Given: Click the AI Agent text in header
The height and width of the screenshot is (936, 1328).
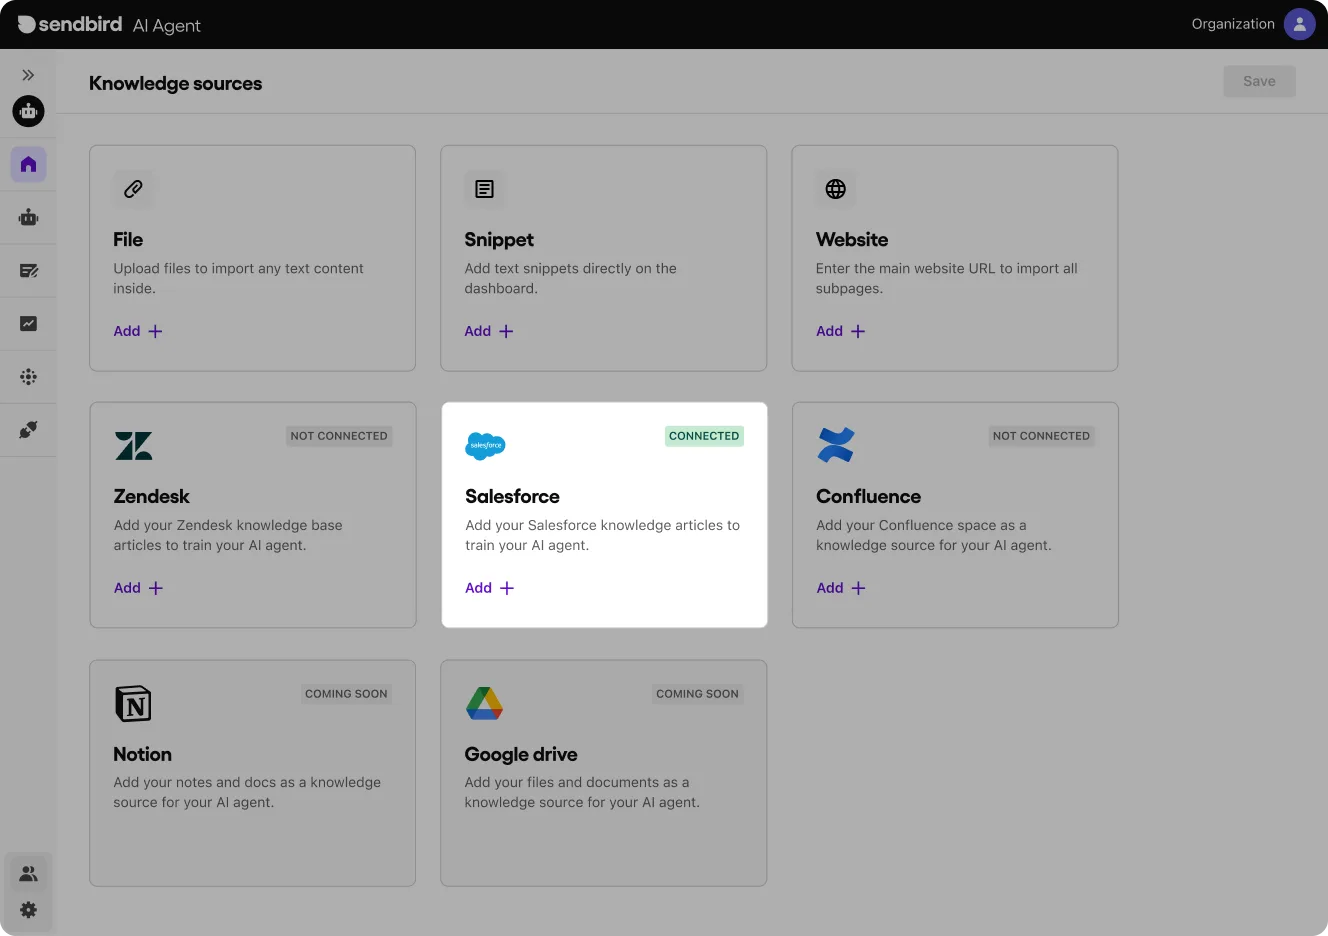Looking at the screenshot, I should click(x=167, y=26).
